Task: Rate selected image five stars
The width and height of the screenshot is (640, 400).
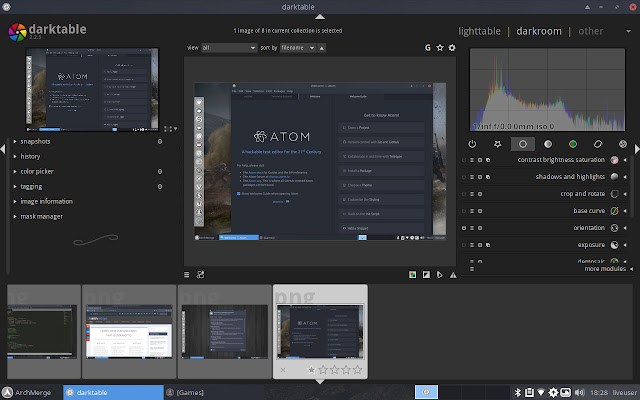Action: (x=358, y=370)
